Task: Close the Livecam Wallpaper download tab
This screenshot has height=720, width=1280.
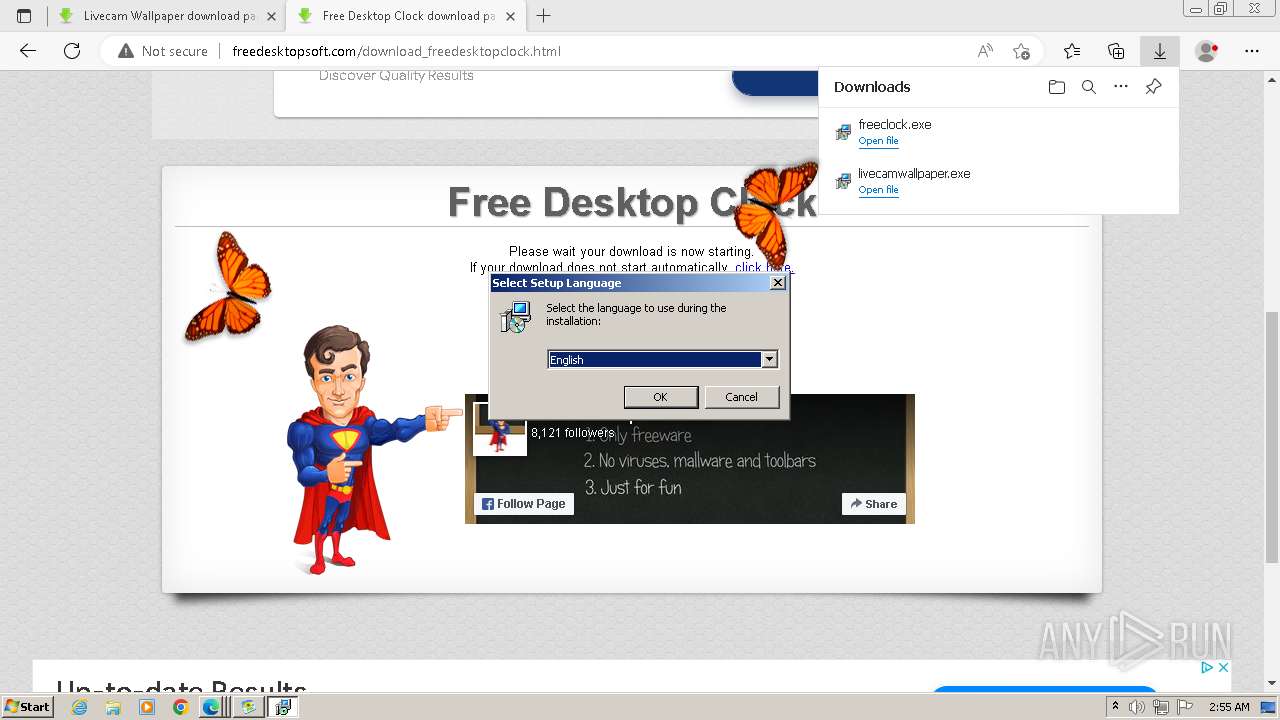Action: coord(271,16)
